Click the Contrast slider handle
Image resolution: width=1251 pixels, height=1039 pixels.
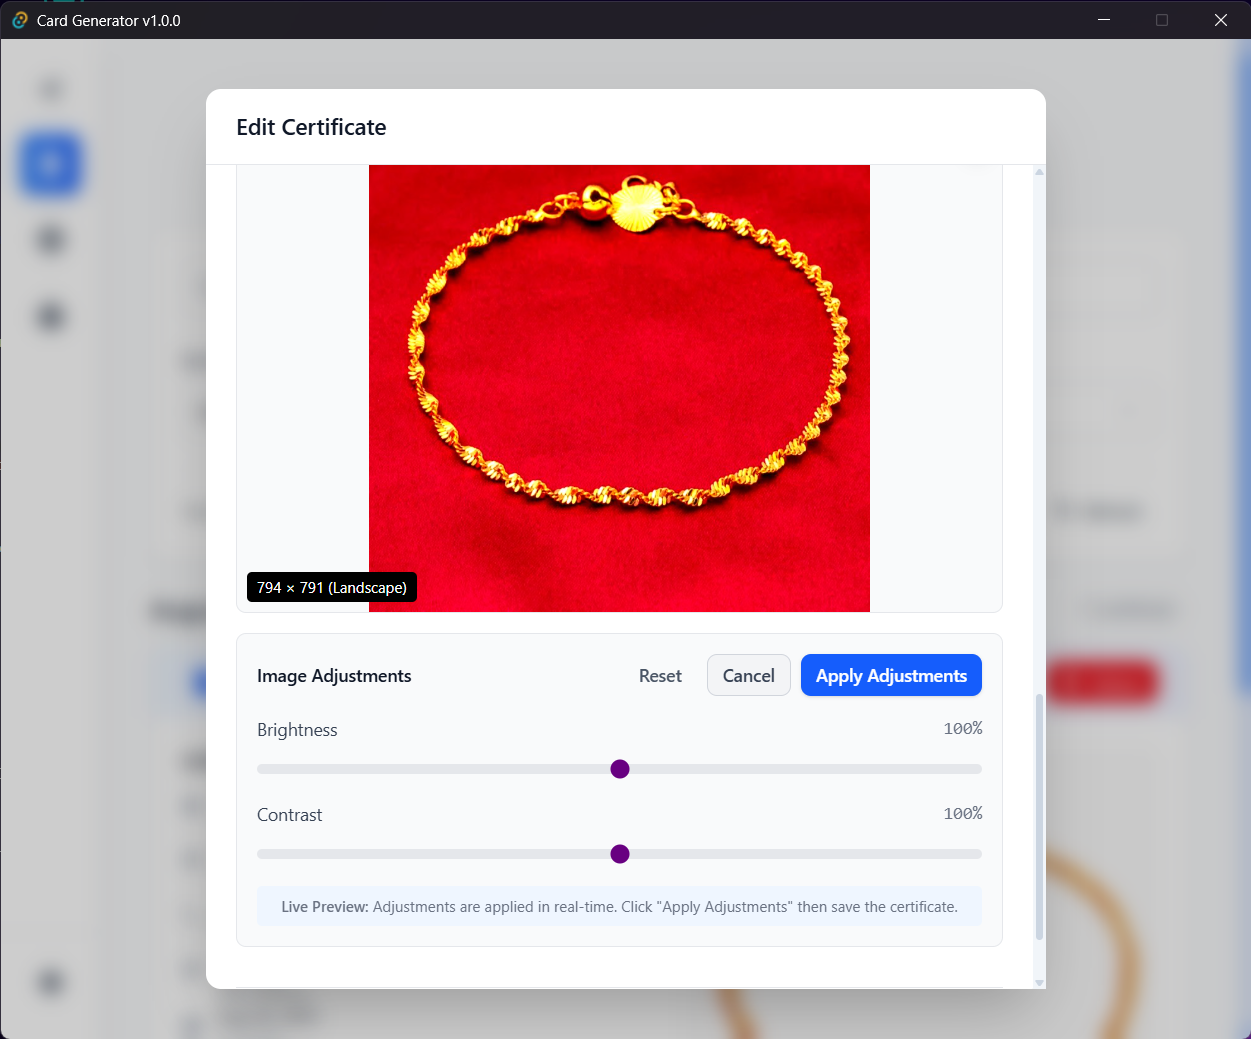coord(620,854)
